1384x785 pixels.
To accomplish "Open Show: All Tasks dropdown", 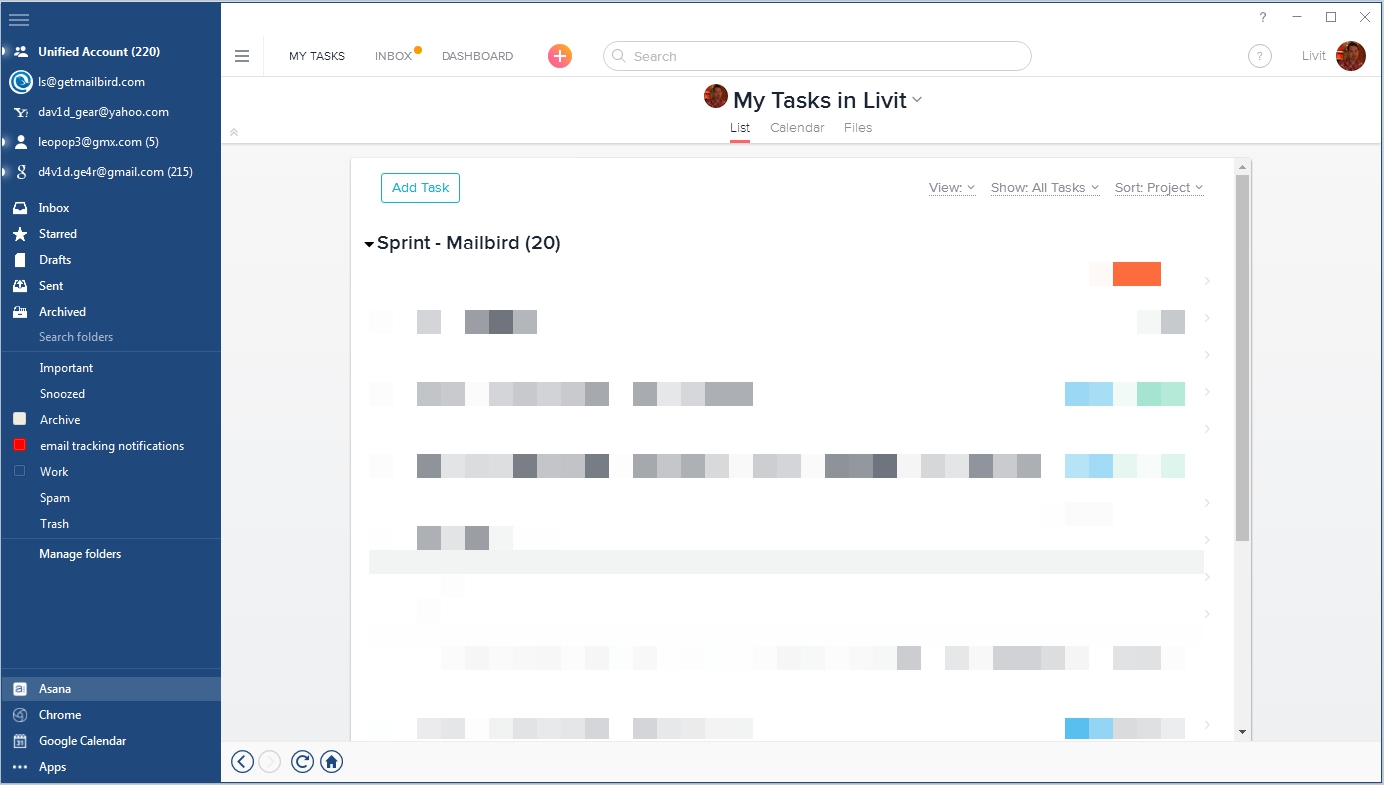I will pos(1045,188).
